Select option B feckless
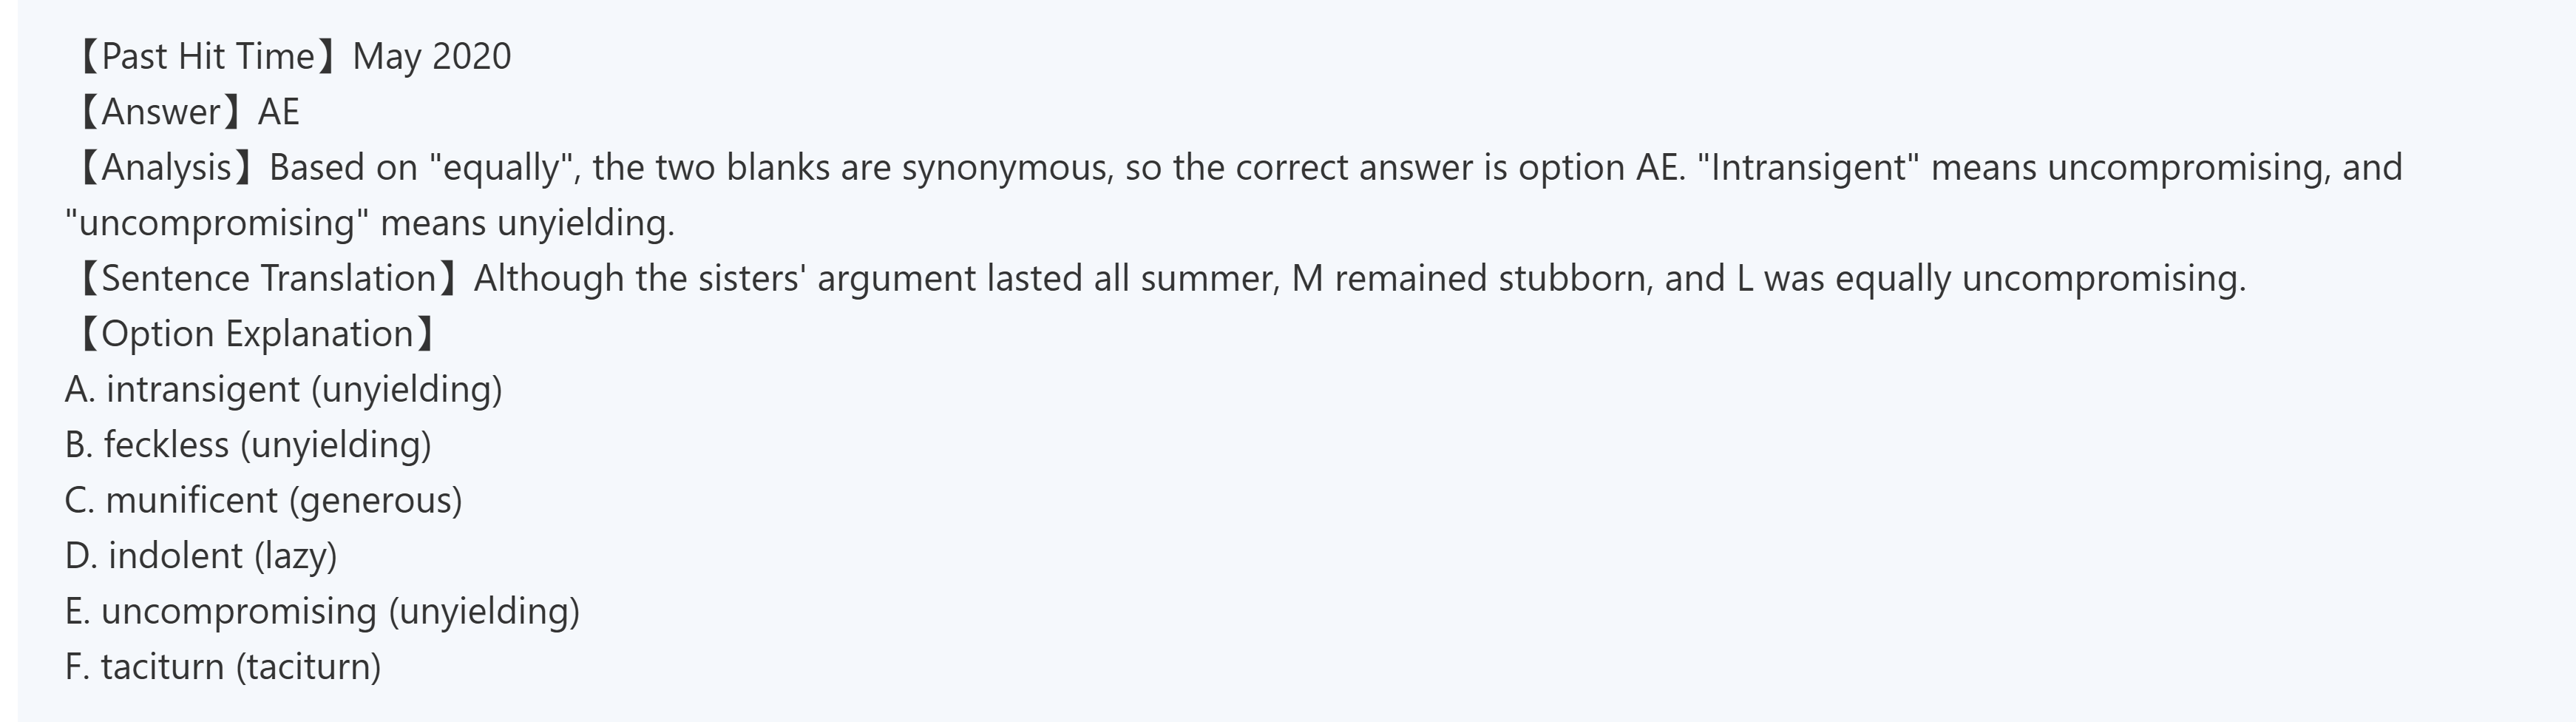 click(248, 445)
